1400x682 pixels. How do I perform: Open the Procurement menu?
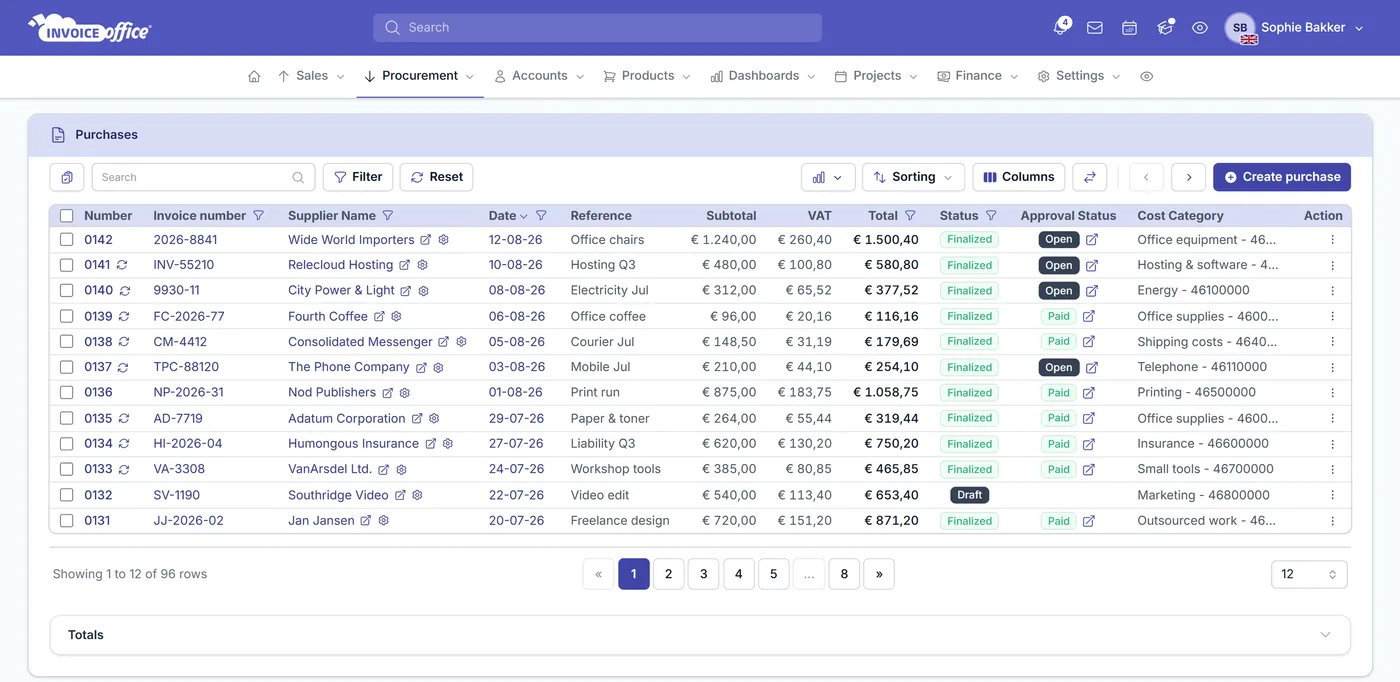tap(420, 76)
